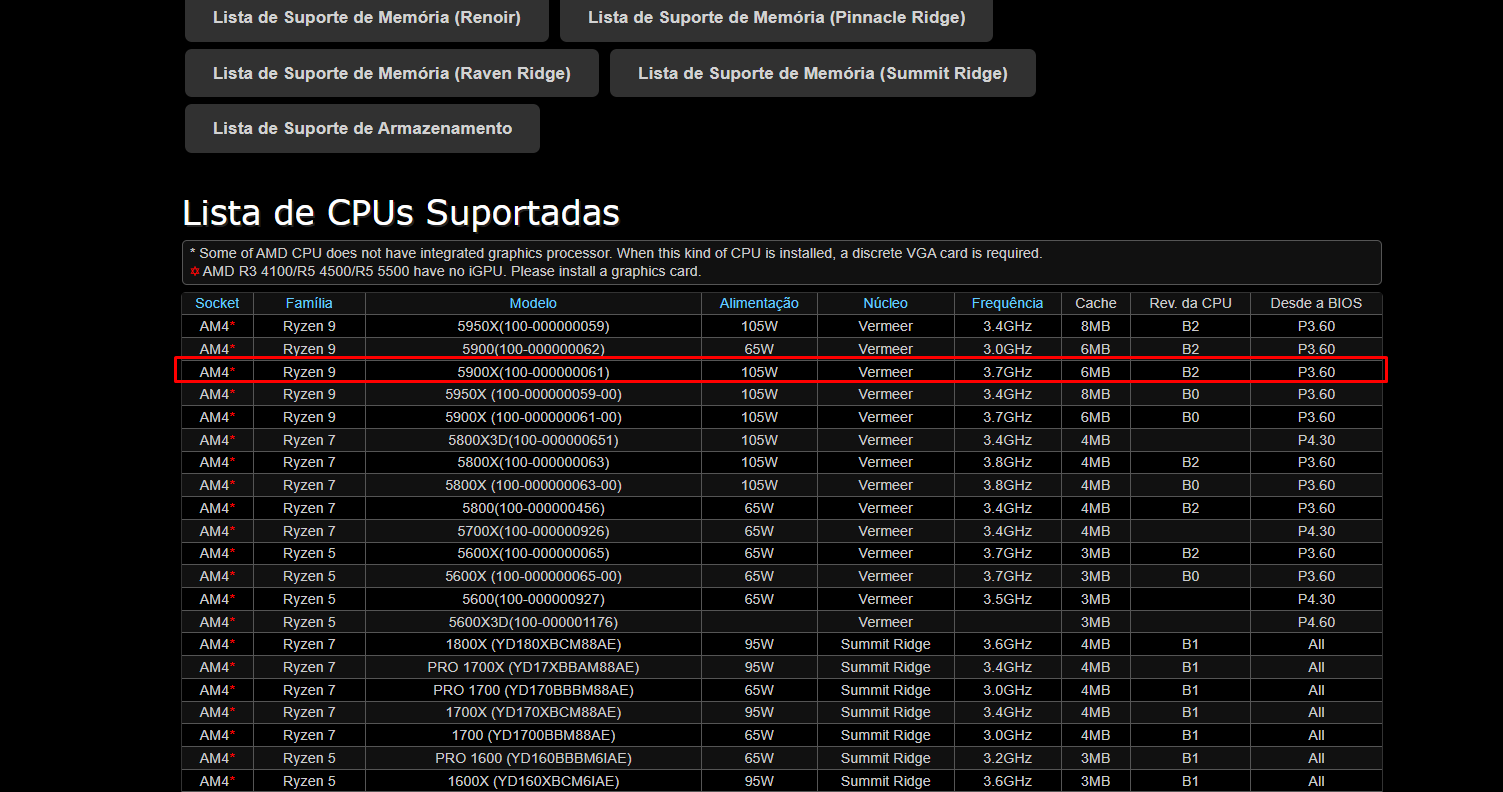1503x792 pixels.
Task: Click B0 revision in 5950X (100-000000059-00) row
Action: tap(1190, 394)
